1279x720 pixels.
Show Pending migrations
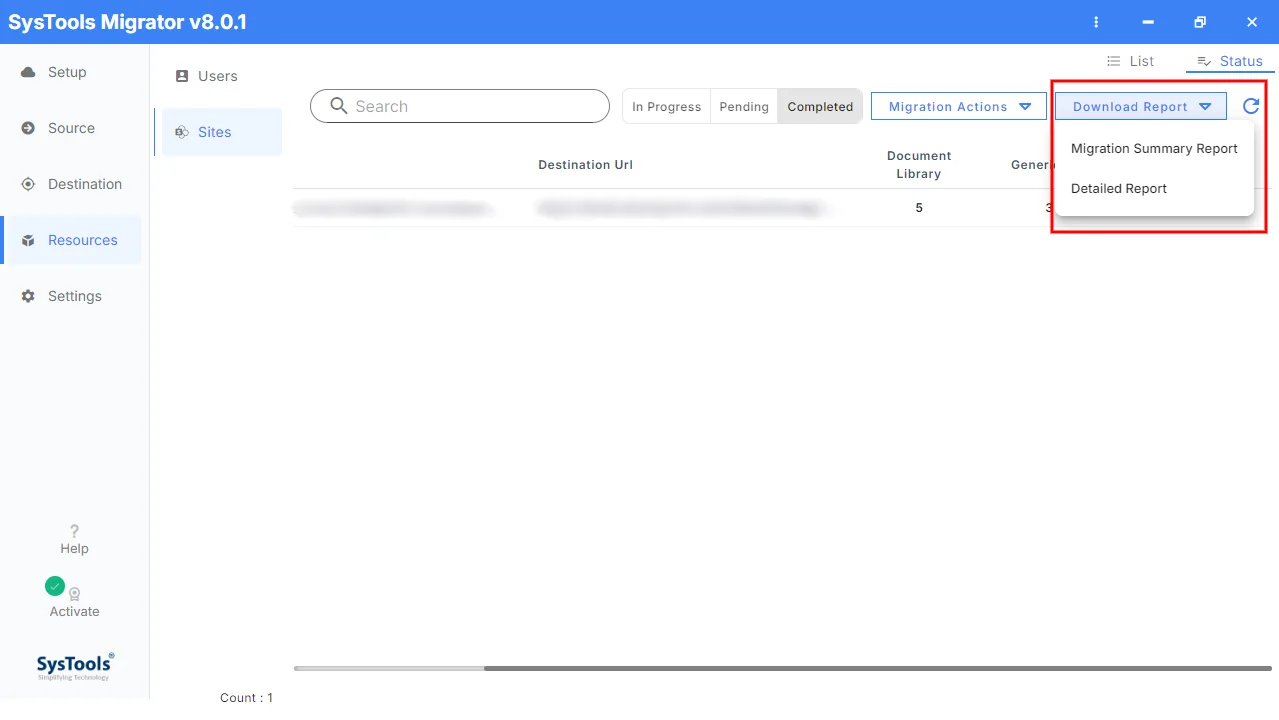(744, 107)
